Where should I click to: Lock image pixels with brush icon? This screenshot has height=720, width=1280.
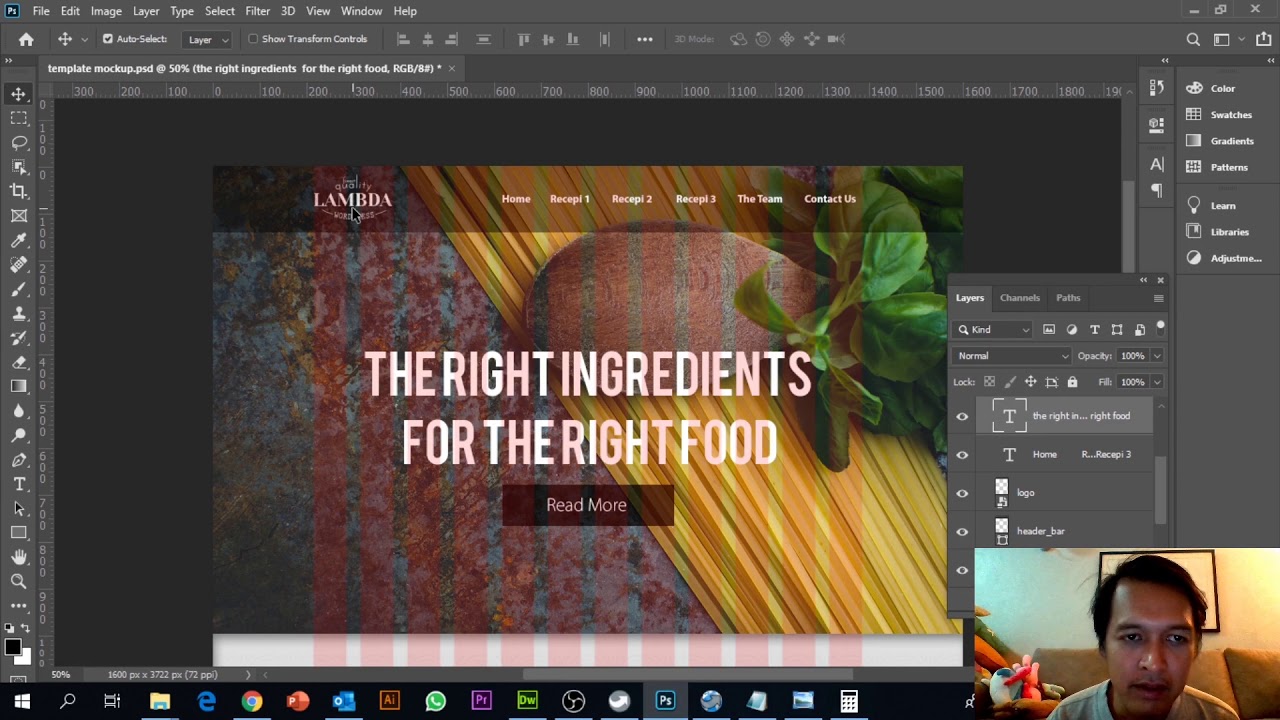[x=1010, y=382]
